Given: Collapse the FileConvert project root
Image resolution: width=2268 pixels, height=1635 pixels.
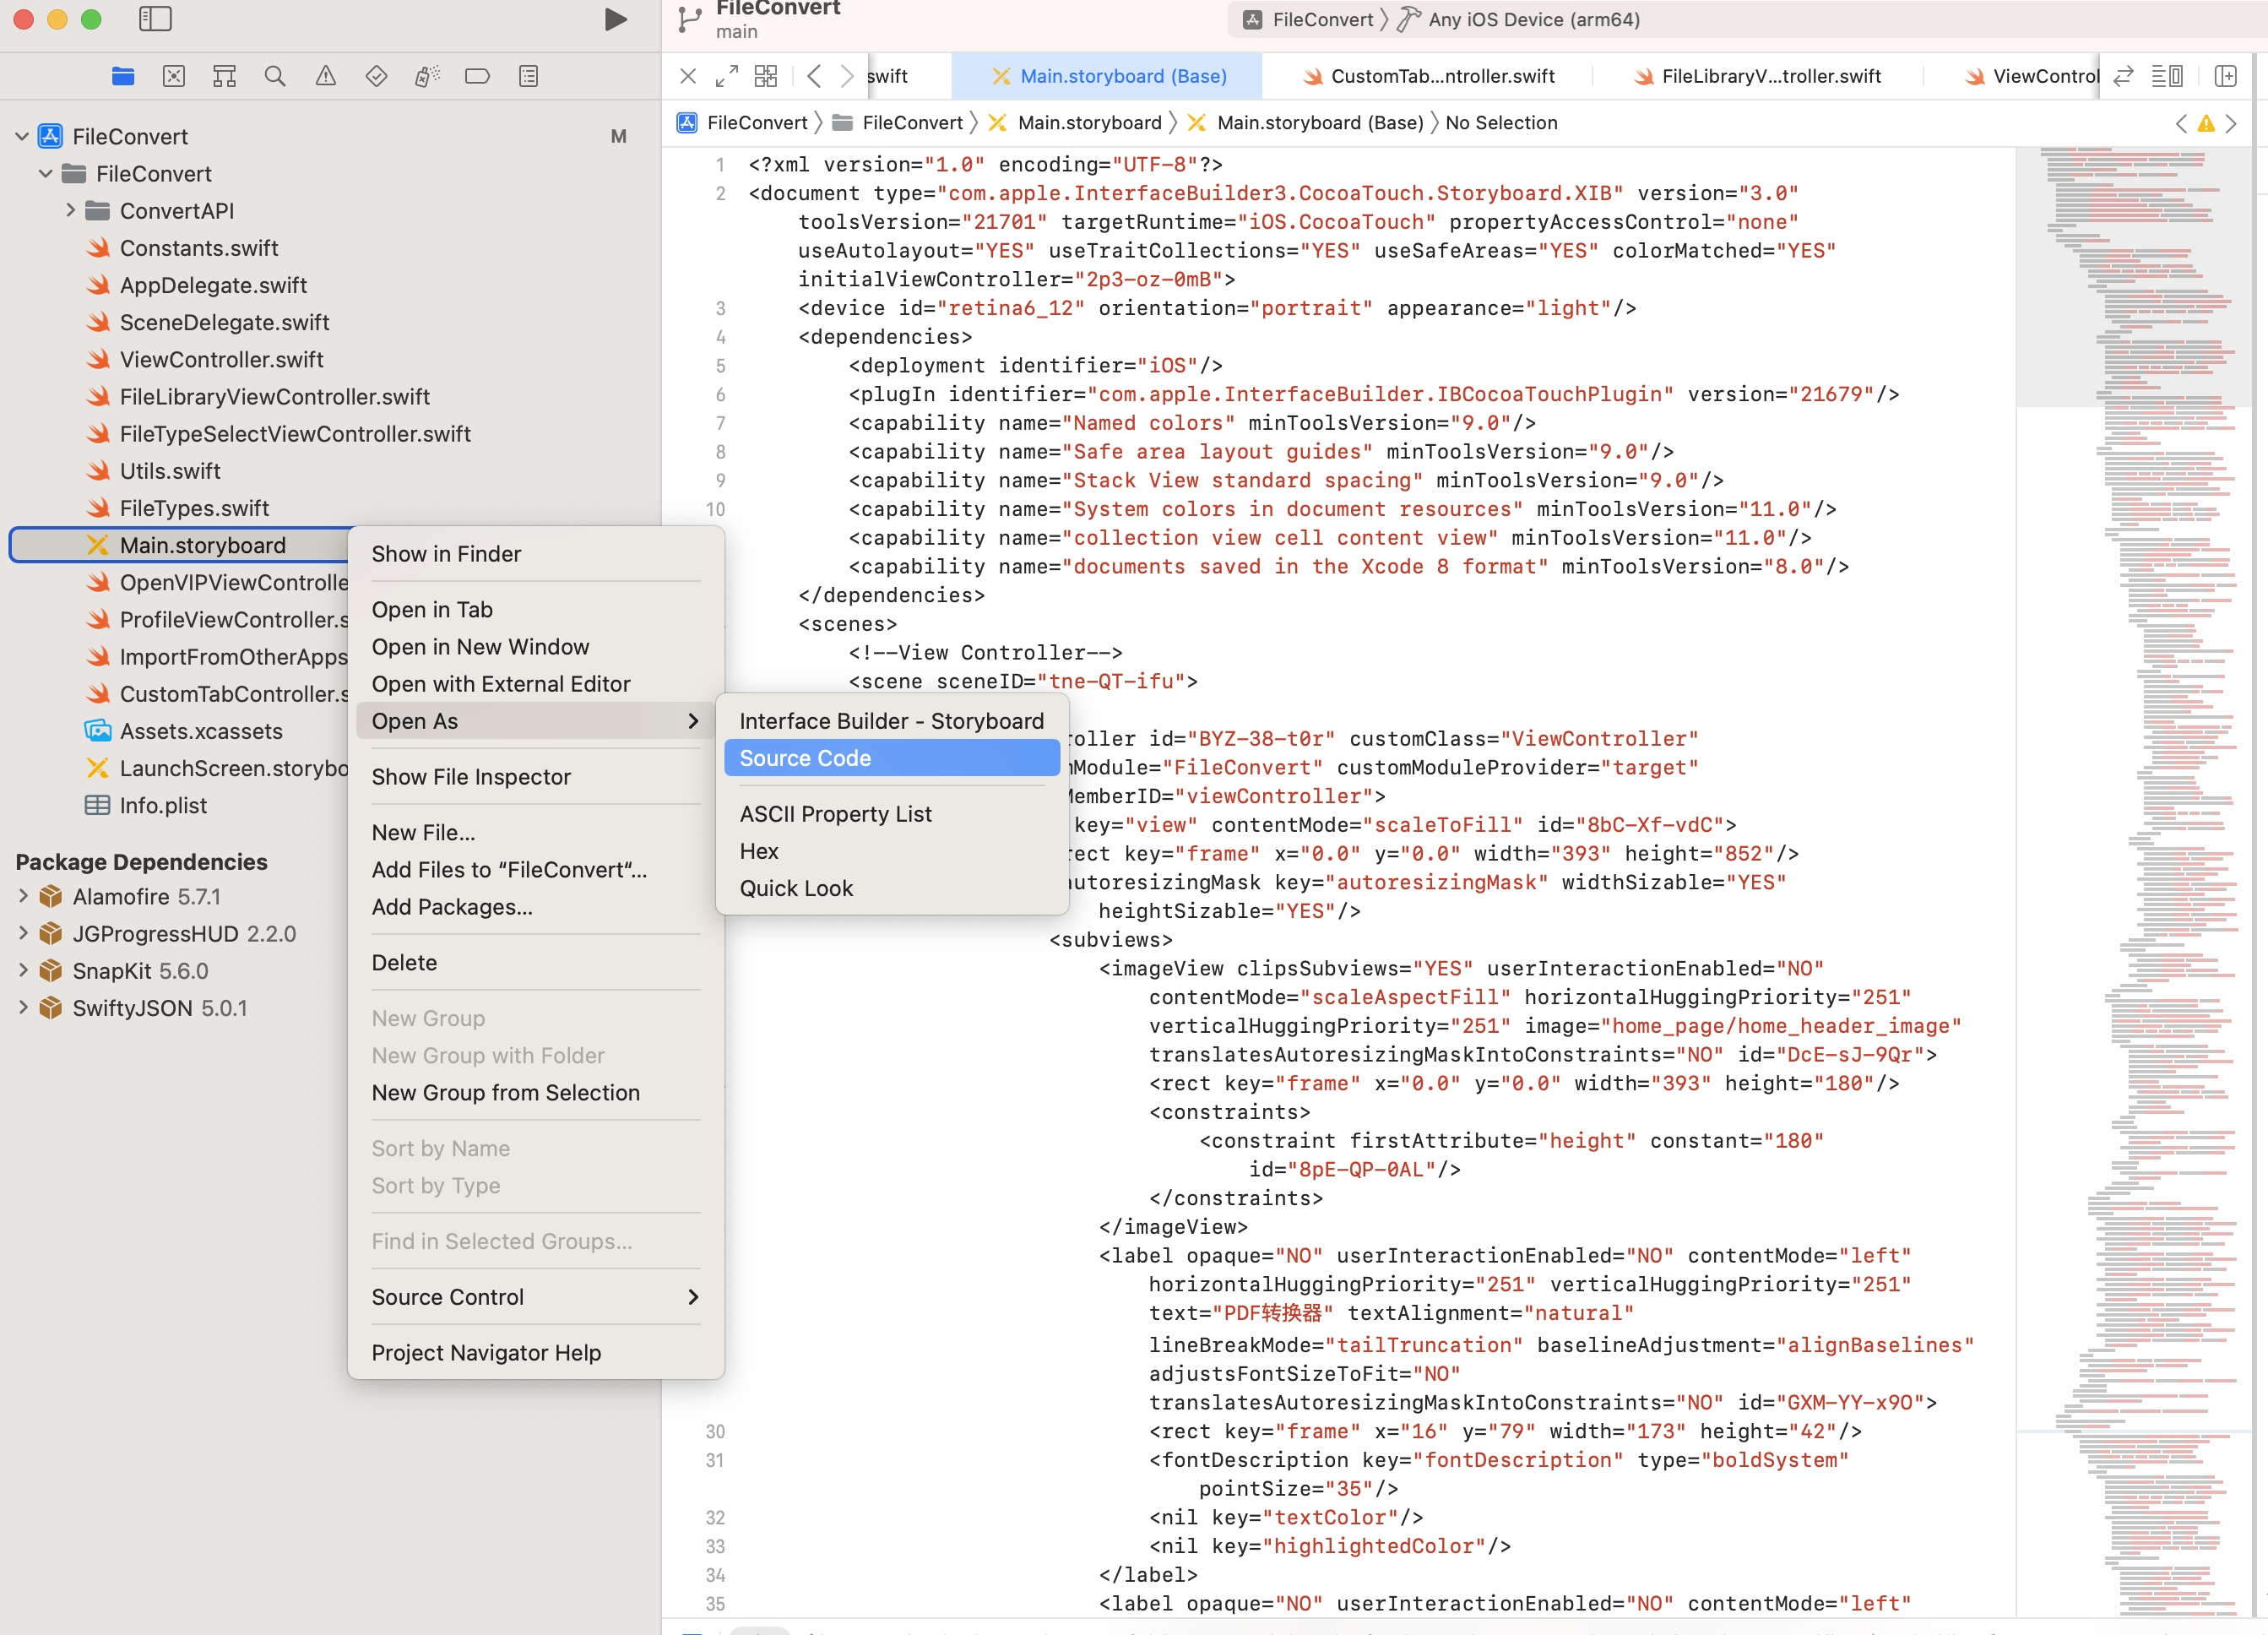Looking at the screenshot, I should 21,136.
